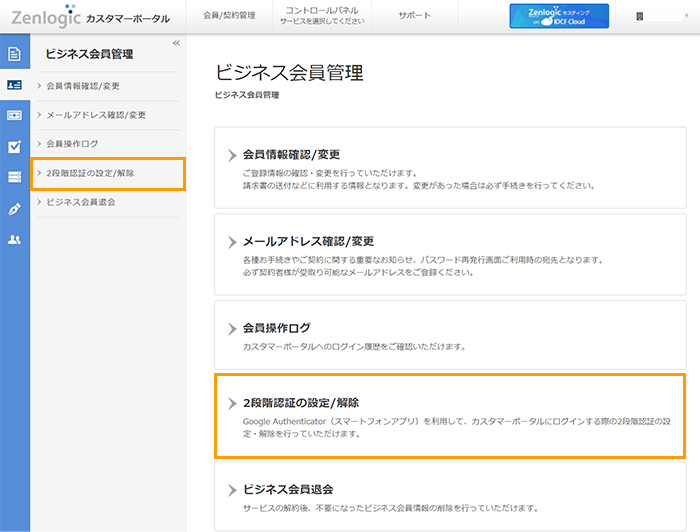Open the server stack sidebar icon
Image resolution: width=700 pixels, height=532 pixels.
(15, 178)
